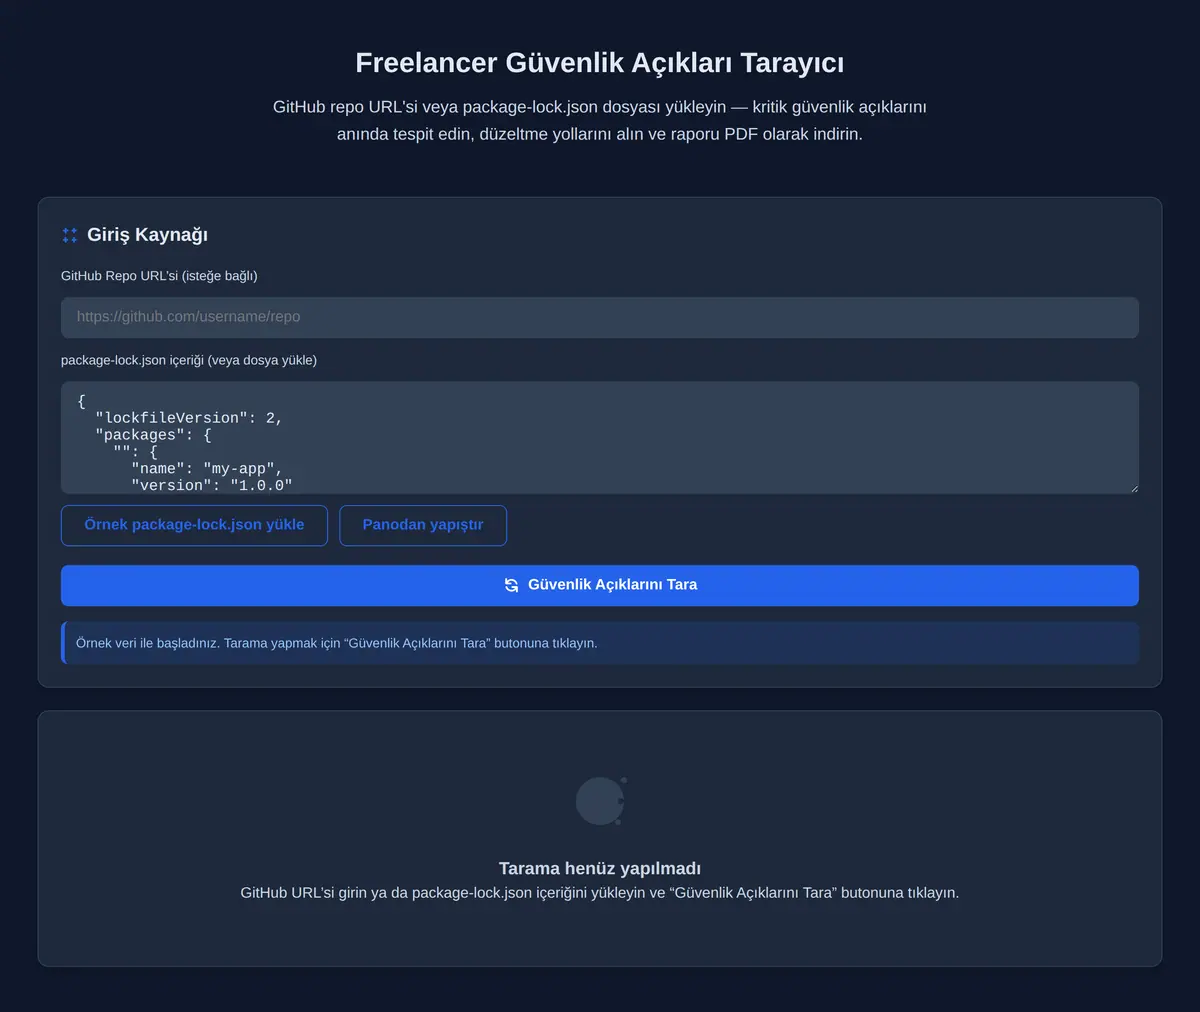Click the refresh icon in the scan button
This screenshot has height=1012, width=1200.
(511, 585)
